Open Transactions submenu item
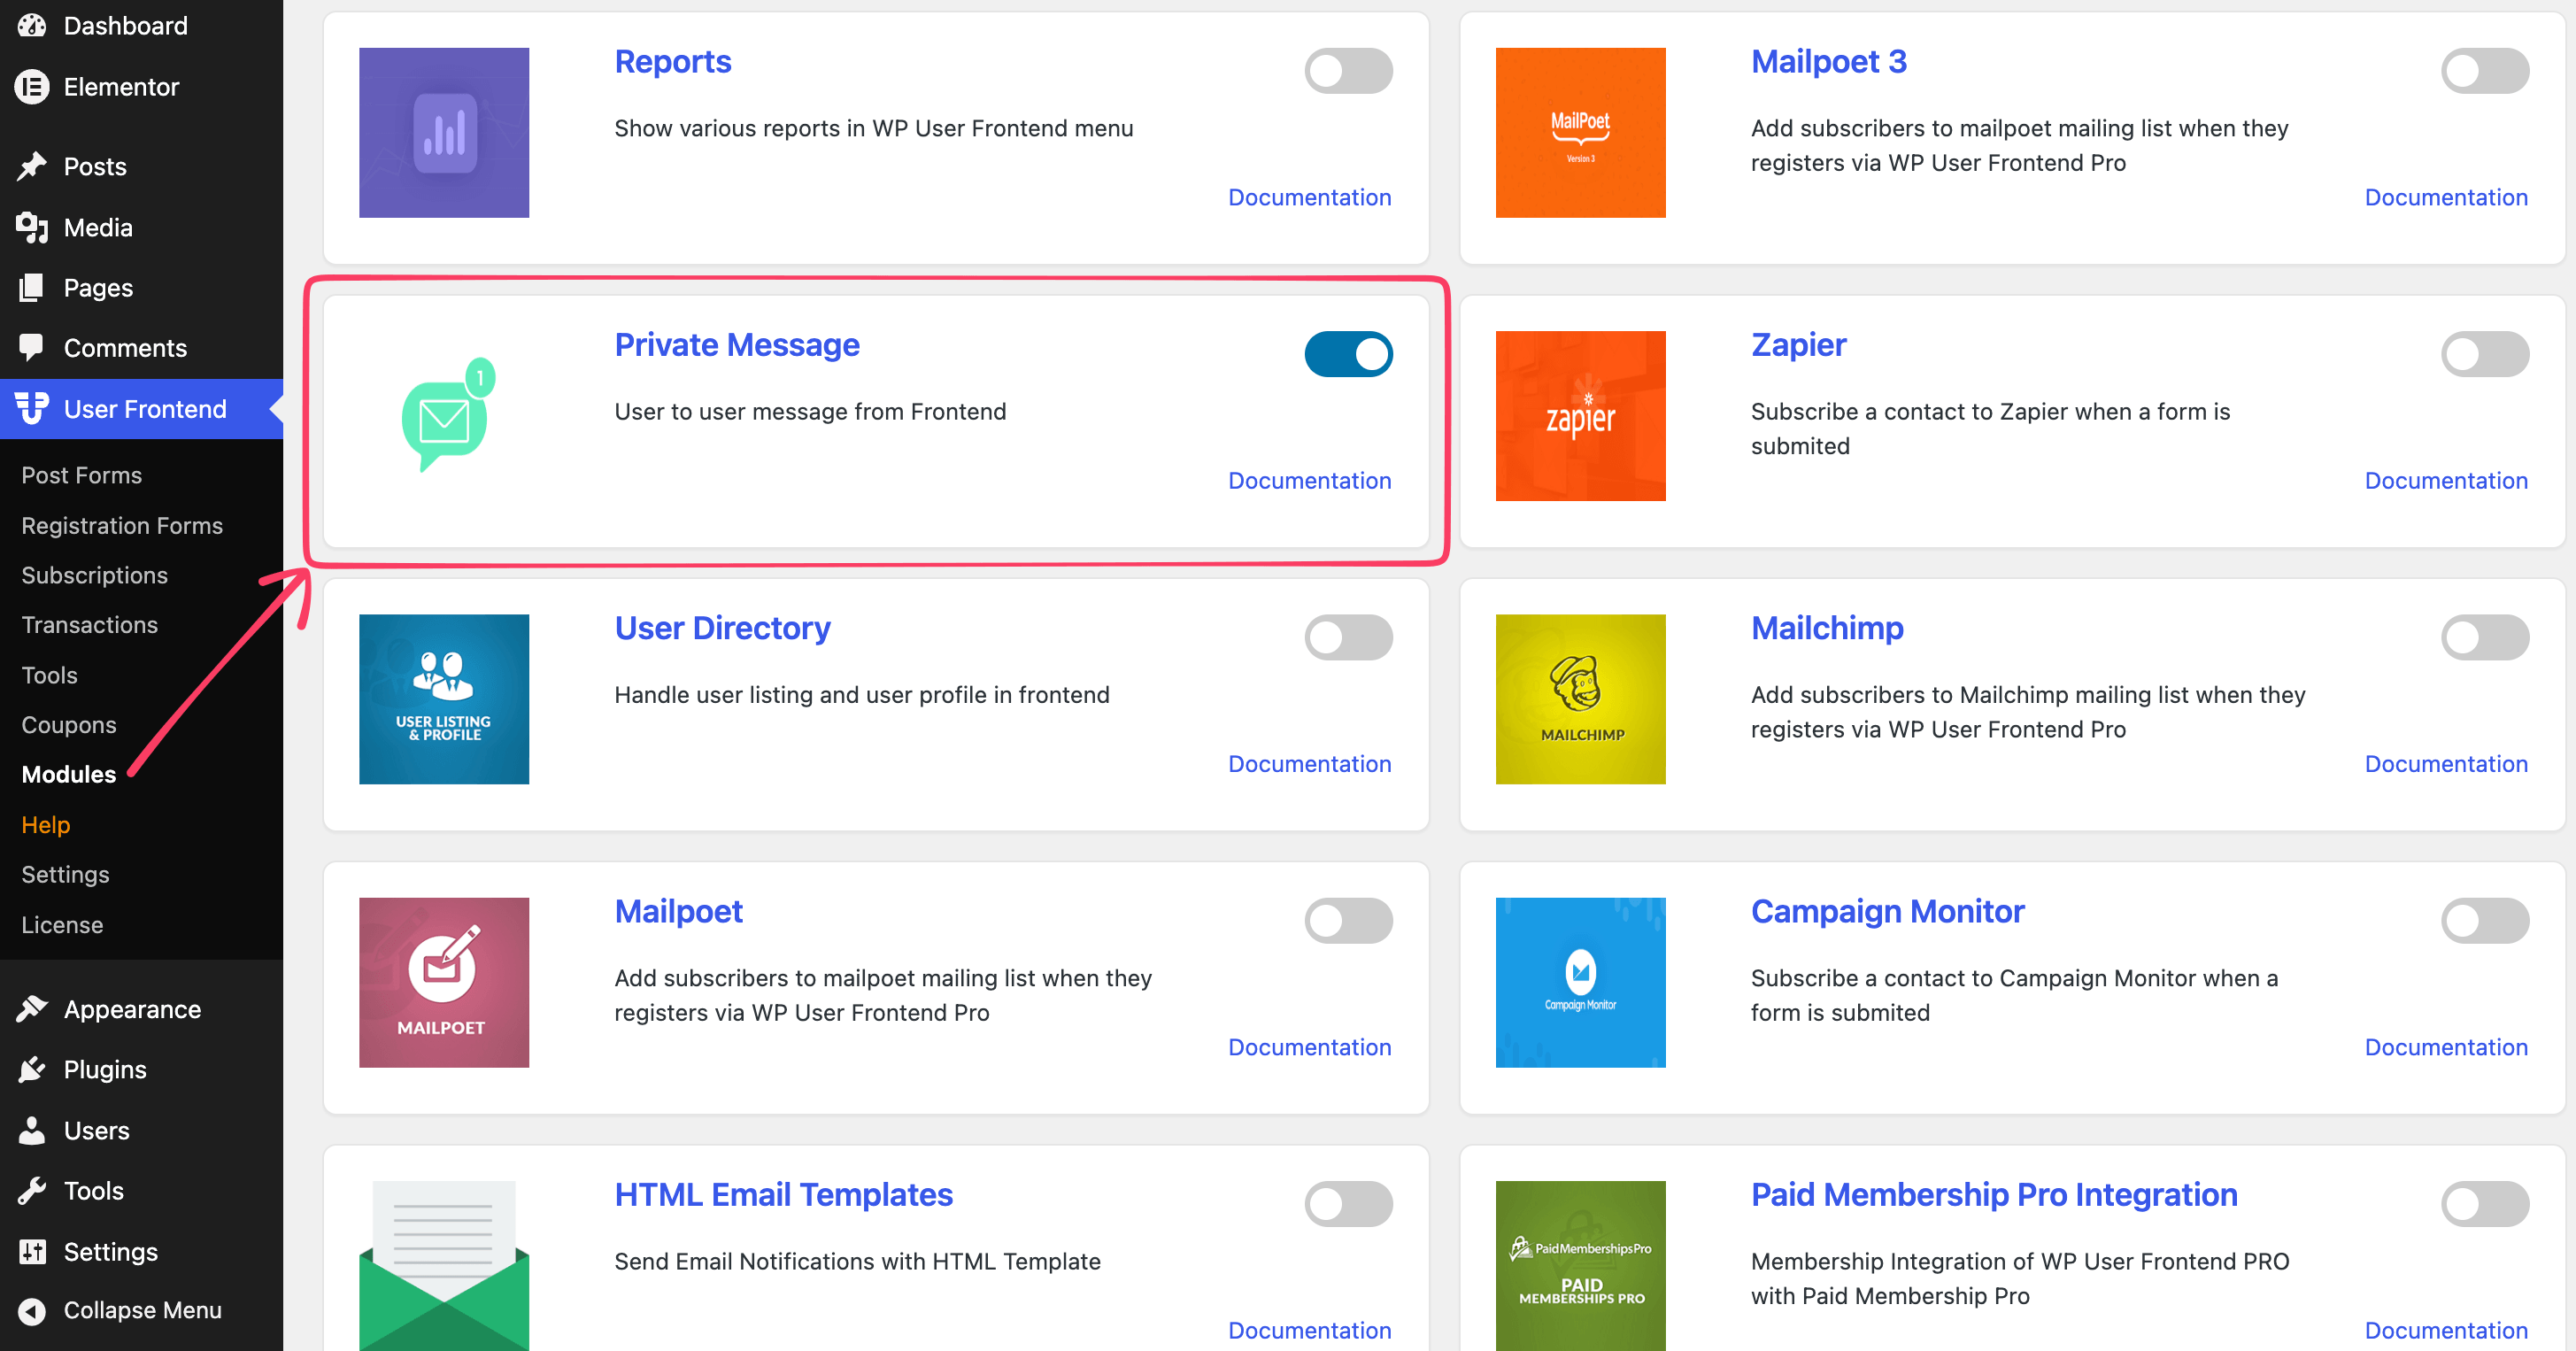 [x=90, y=625]
